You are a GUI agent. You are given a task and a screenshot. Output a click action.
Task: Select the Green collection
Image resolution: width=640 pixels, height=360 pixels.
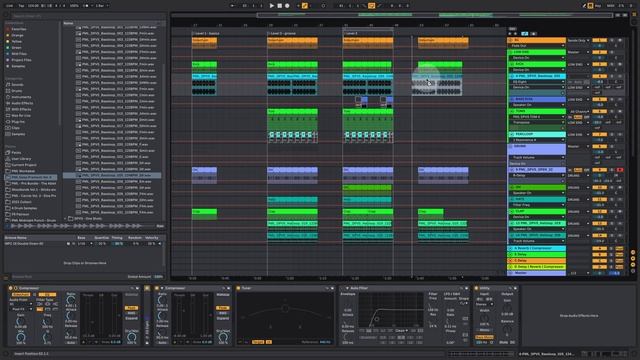click(16, 48)
